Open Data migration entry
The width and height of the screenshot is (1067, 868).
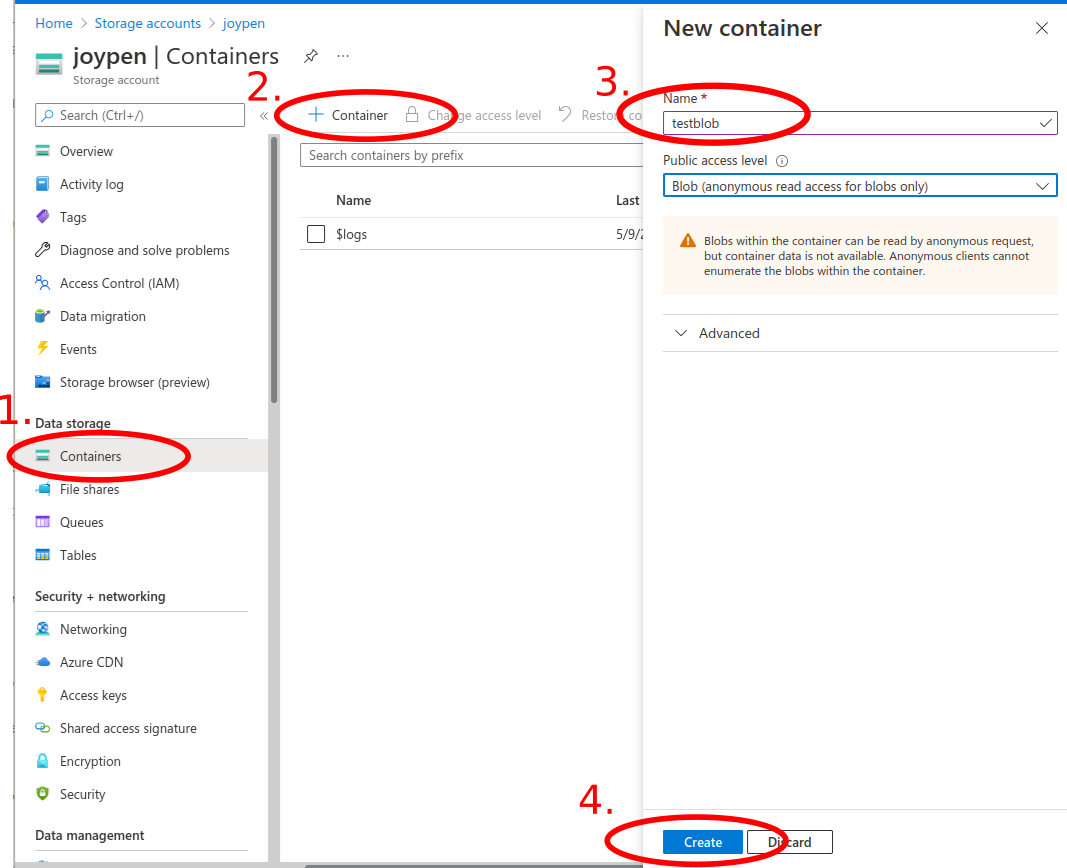coord(103,316)
